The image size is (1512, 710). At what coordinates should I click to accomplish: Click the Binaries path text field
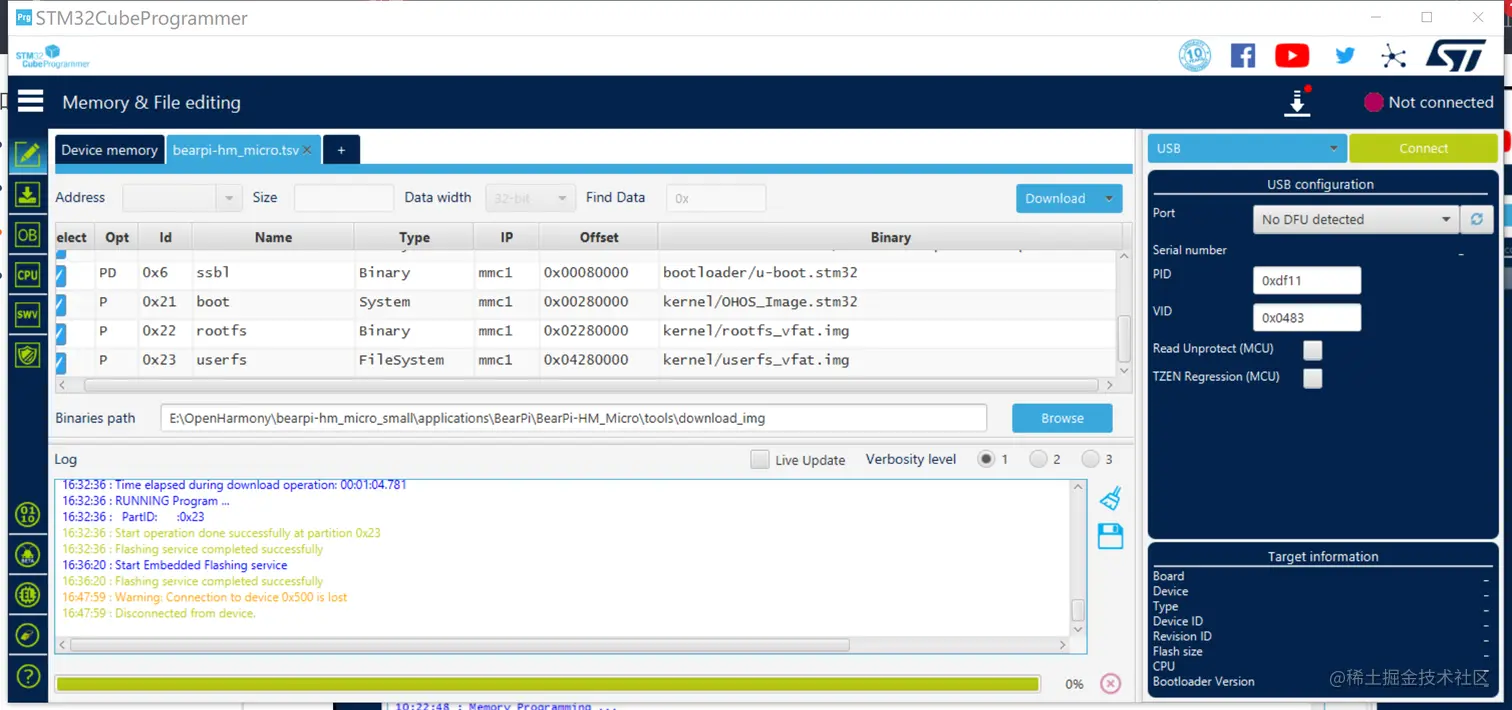tap(574, 418)
